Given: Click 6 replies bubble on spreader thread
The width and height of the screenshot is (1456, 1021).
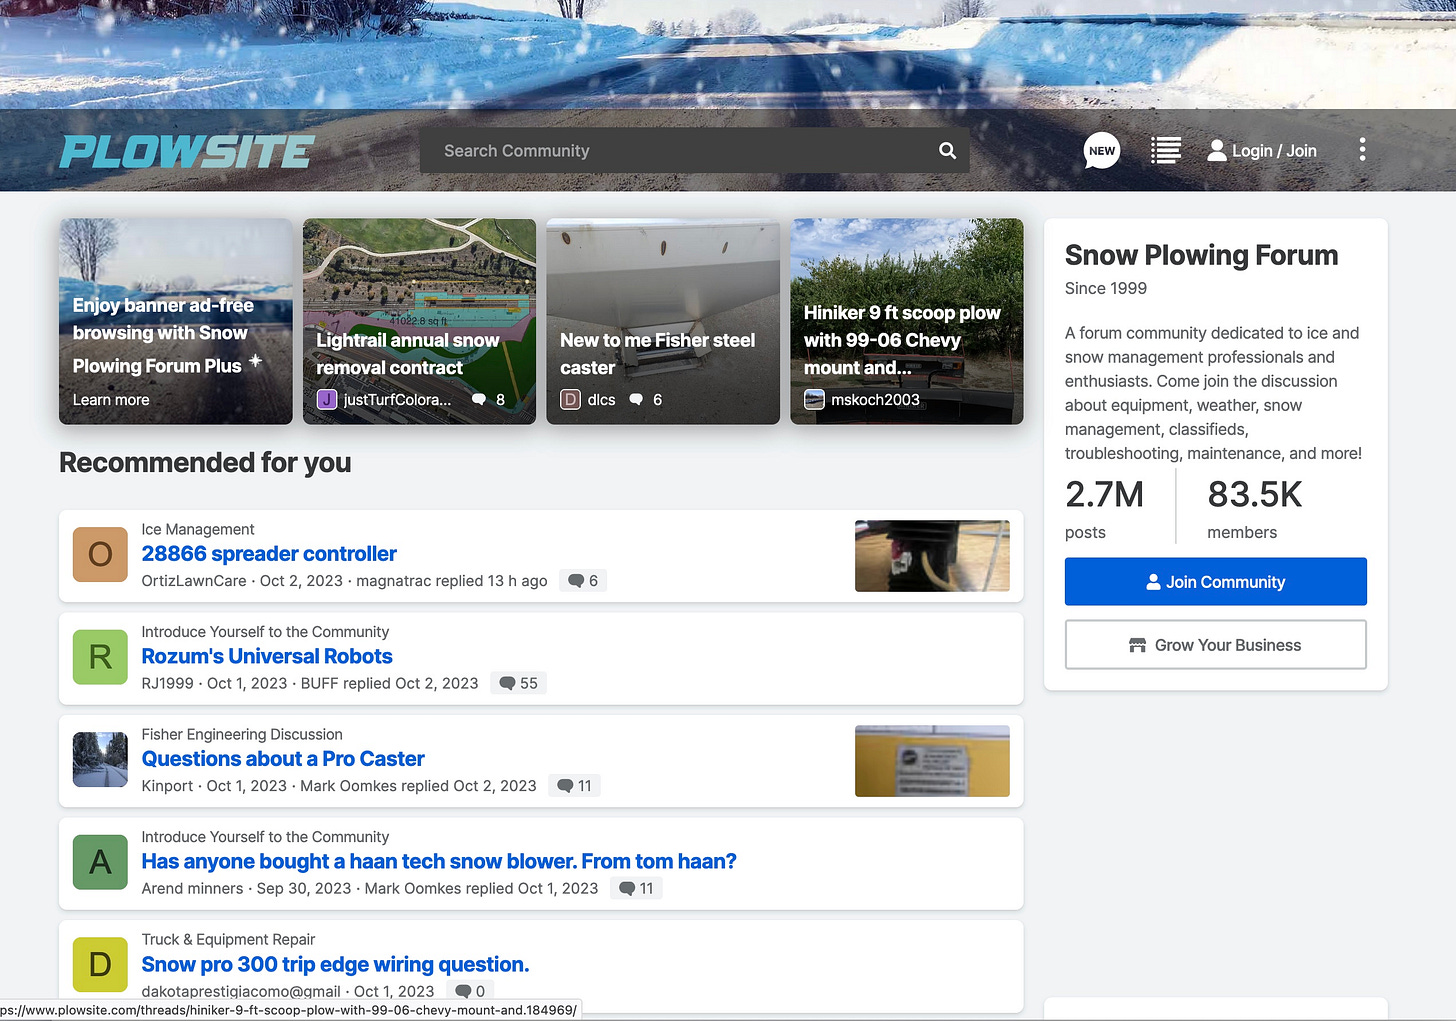Looking at the screenshot, I should point(583,580).
